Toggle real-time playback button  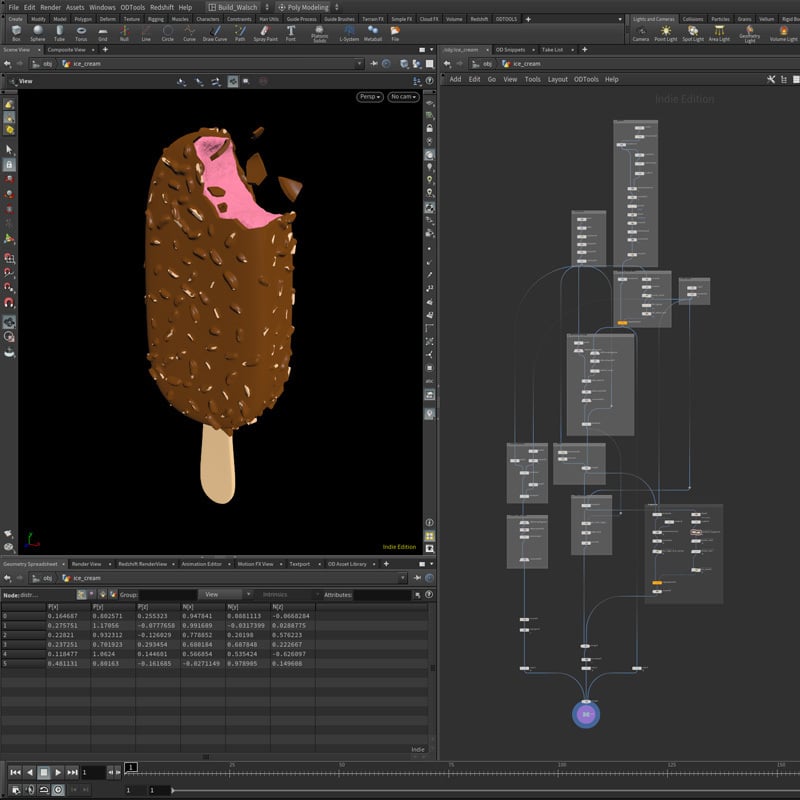pyautogui.click(x=58, y=790)
